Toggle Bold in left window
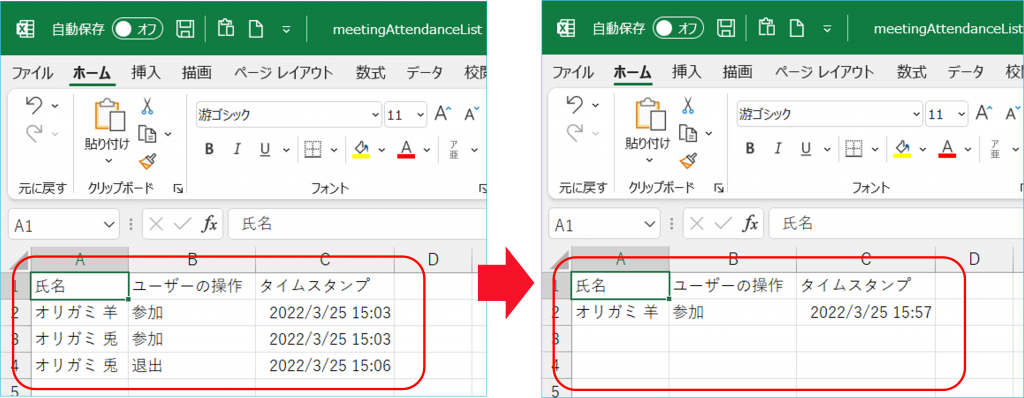 click(x=210, y=150)
